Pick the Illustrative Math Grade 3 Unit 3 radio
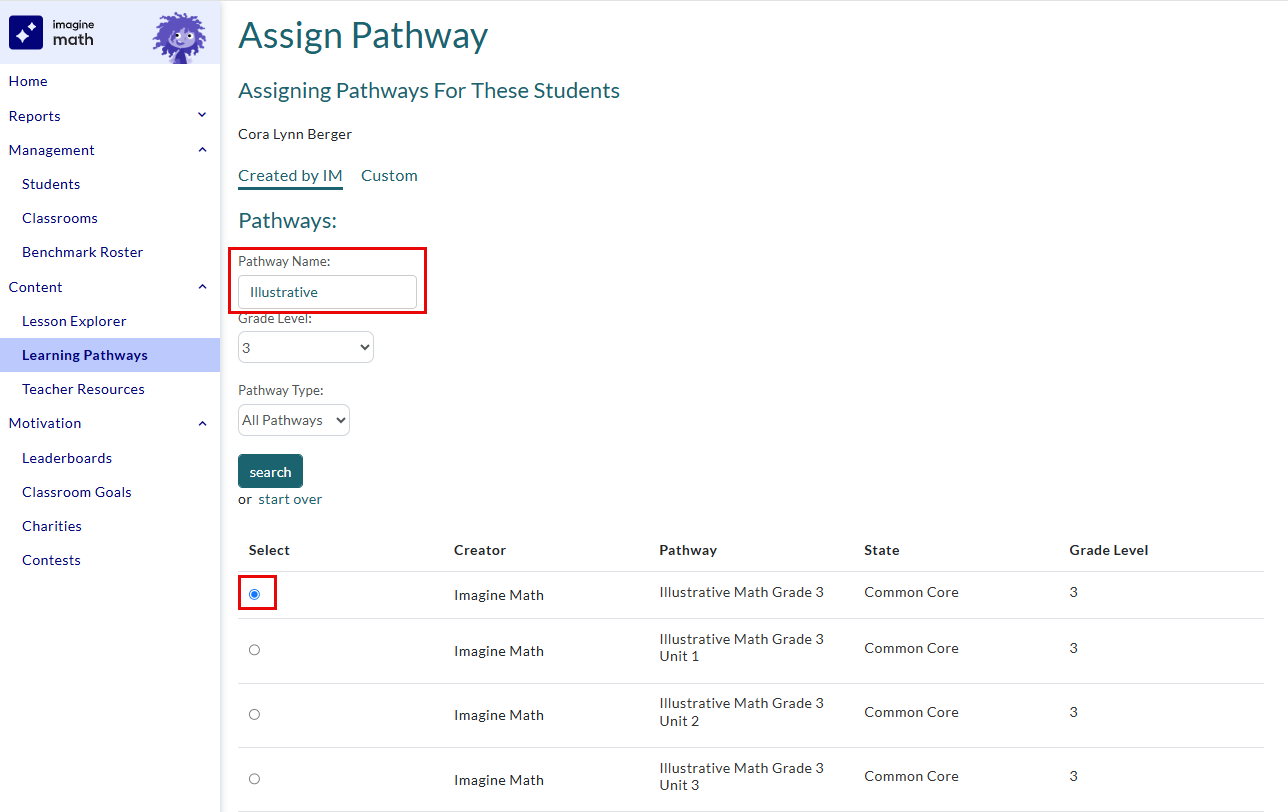Image resolution: width=1288 pixels, height=812 pixels. coord(254,779)
